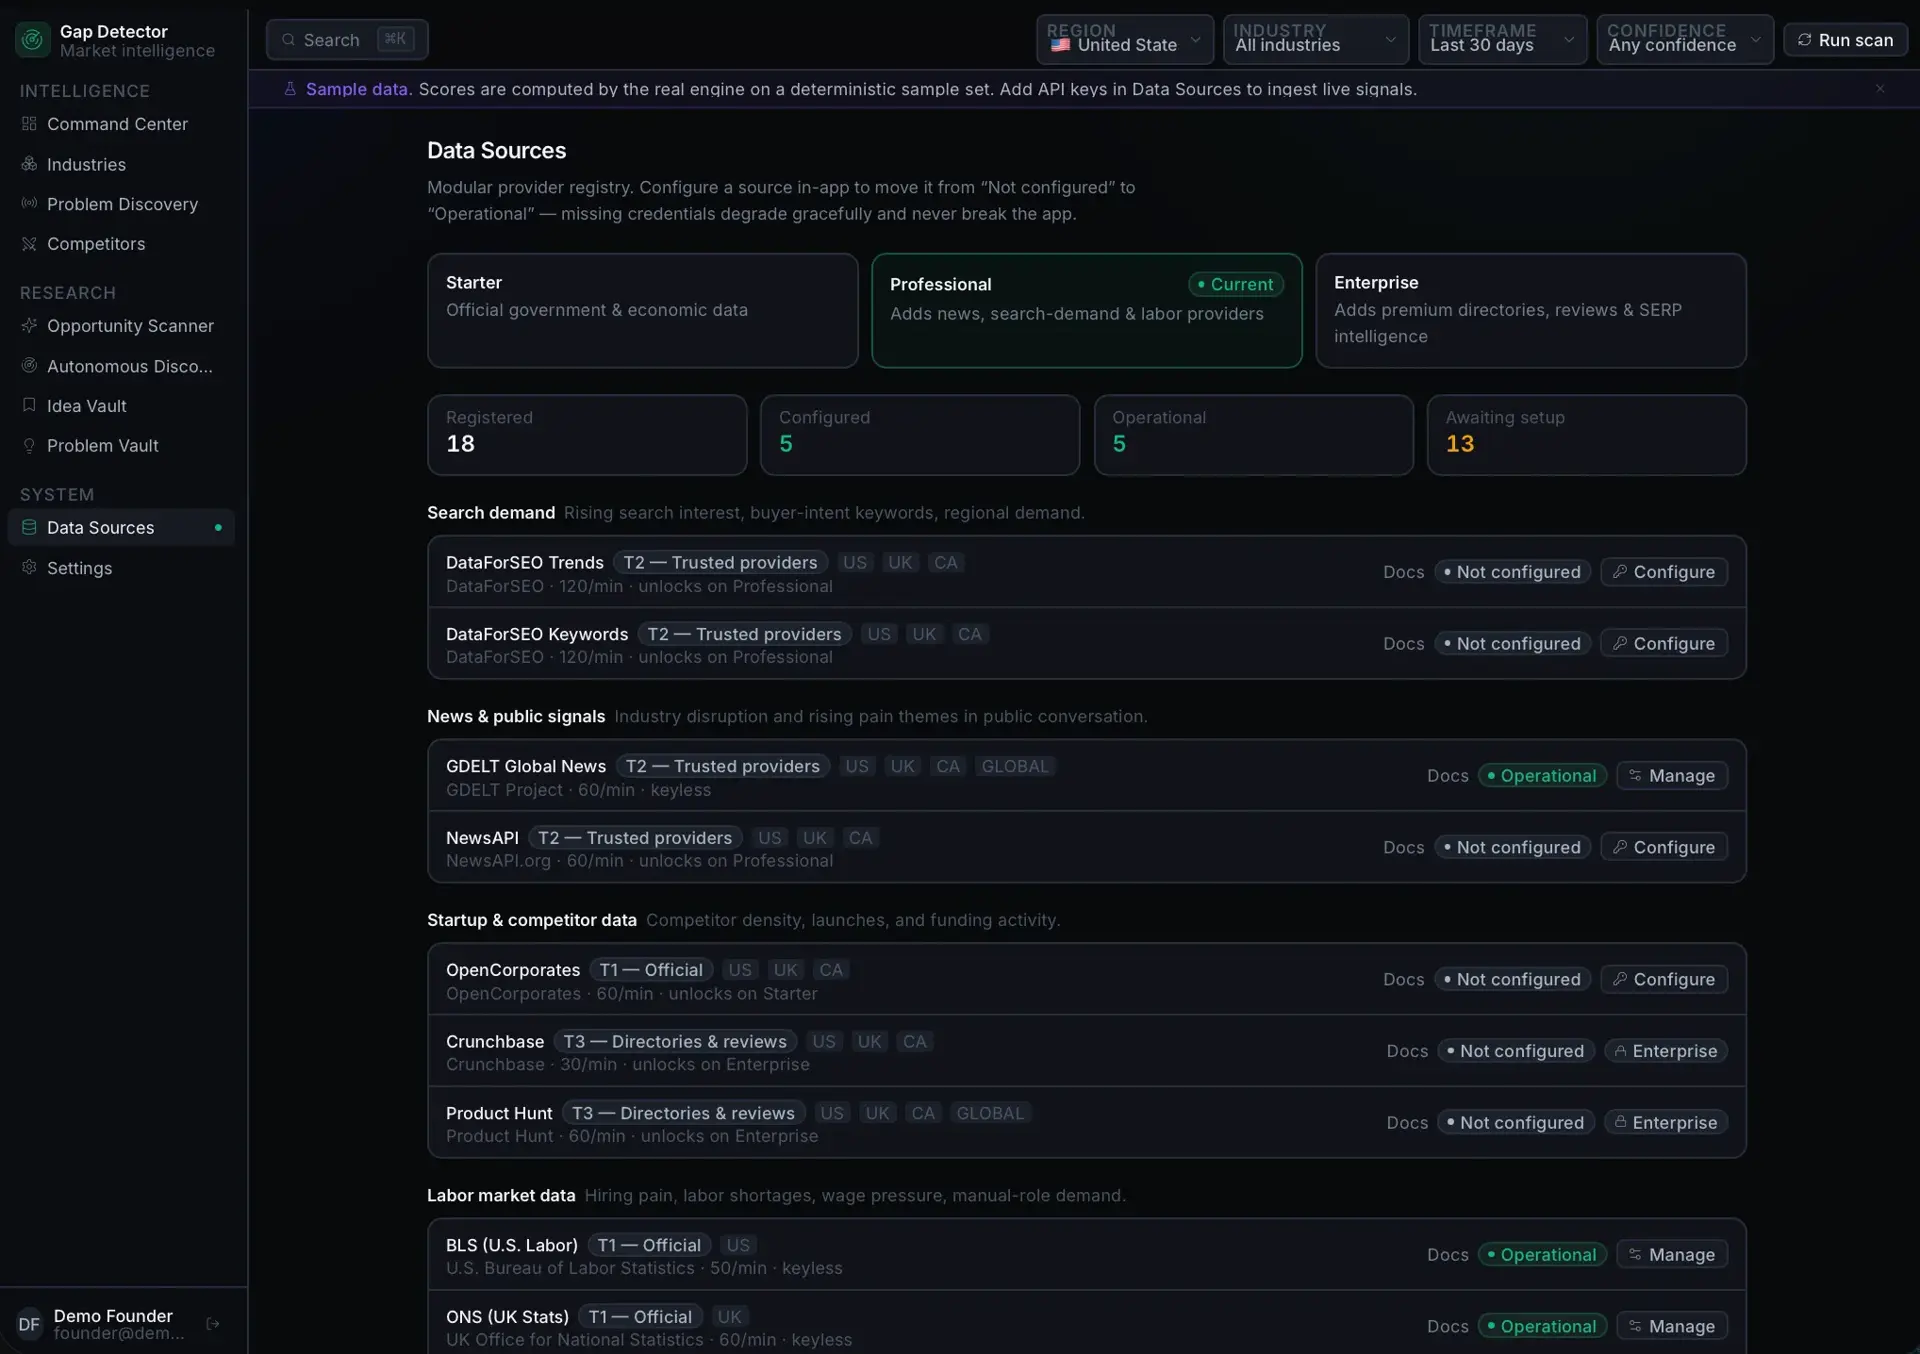Click the flask icon in the sample data banner
Screen dimensions: 1920x1354
(x=290, y=89)
